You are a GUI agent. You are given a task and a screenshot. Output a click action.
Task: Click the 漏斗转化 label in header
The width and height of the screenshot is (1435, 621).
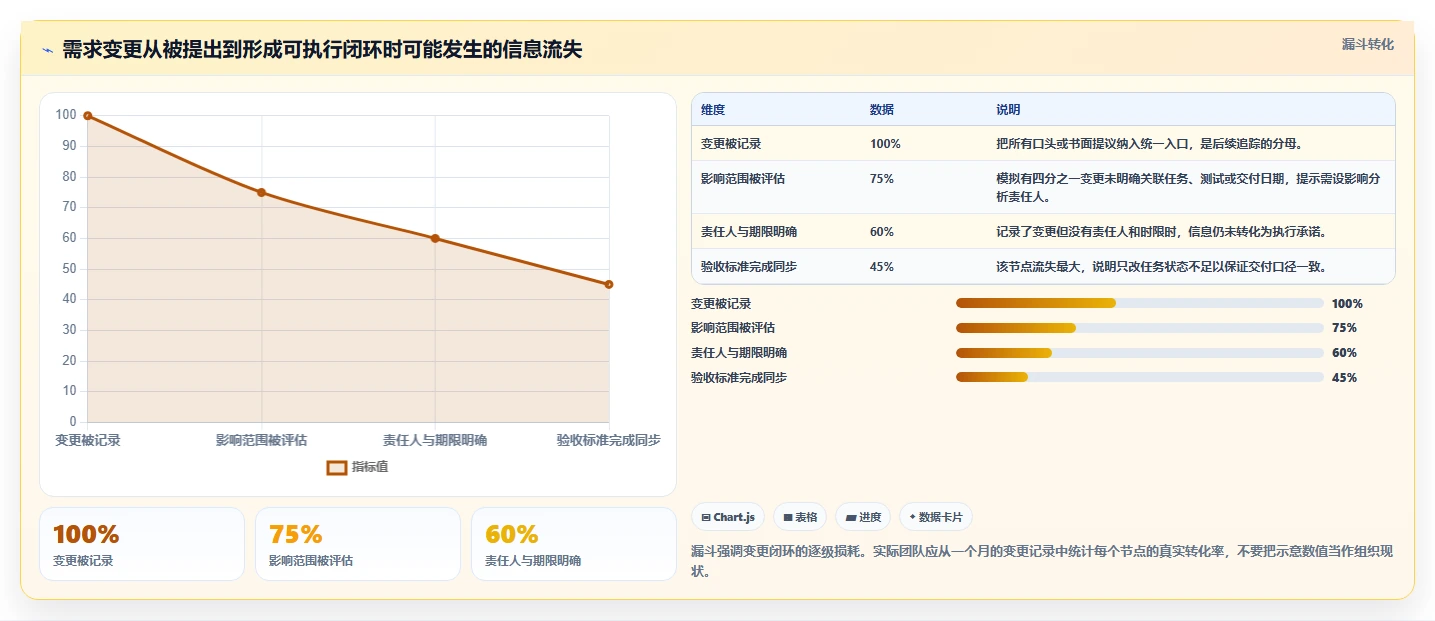tap(1367, 45)
